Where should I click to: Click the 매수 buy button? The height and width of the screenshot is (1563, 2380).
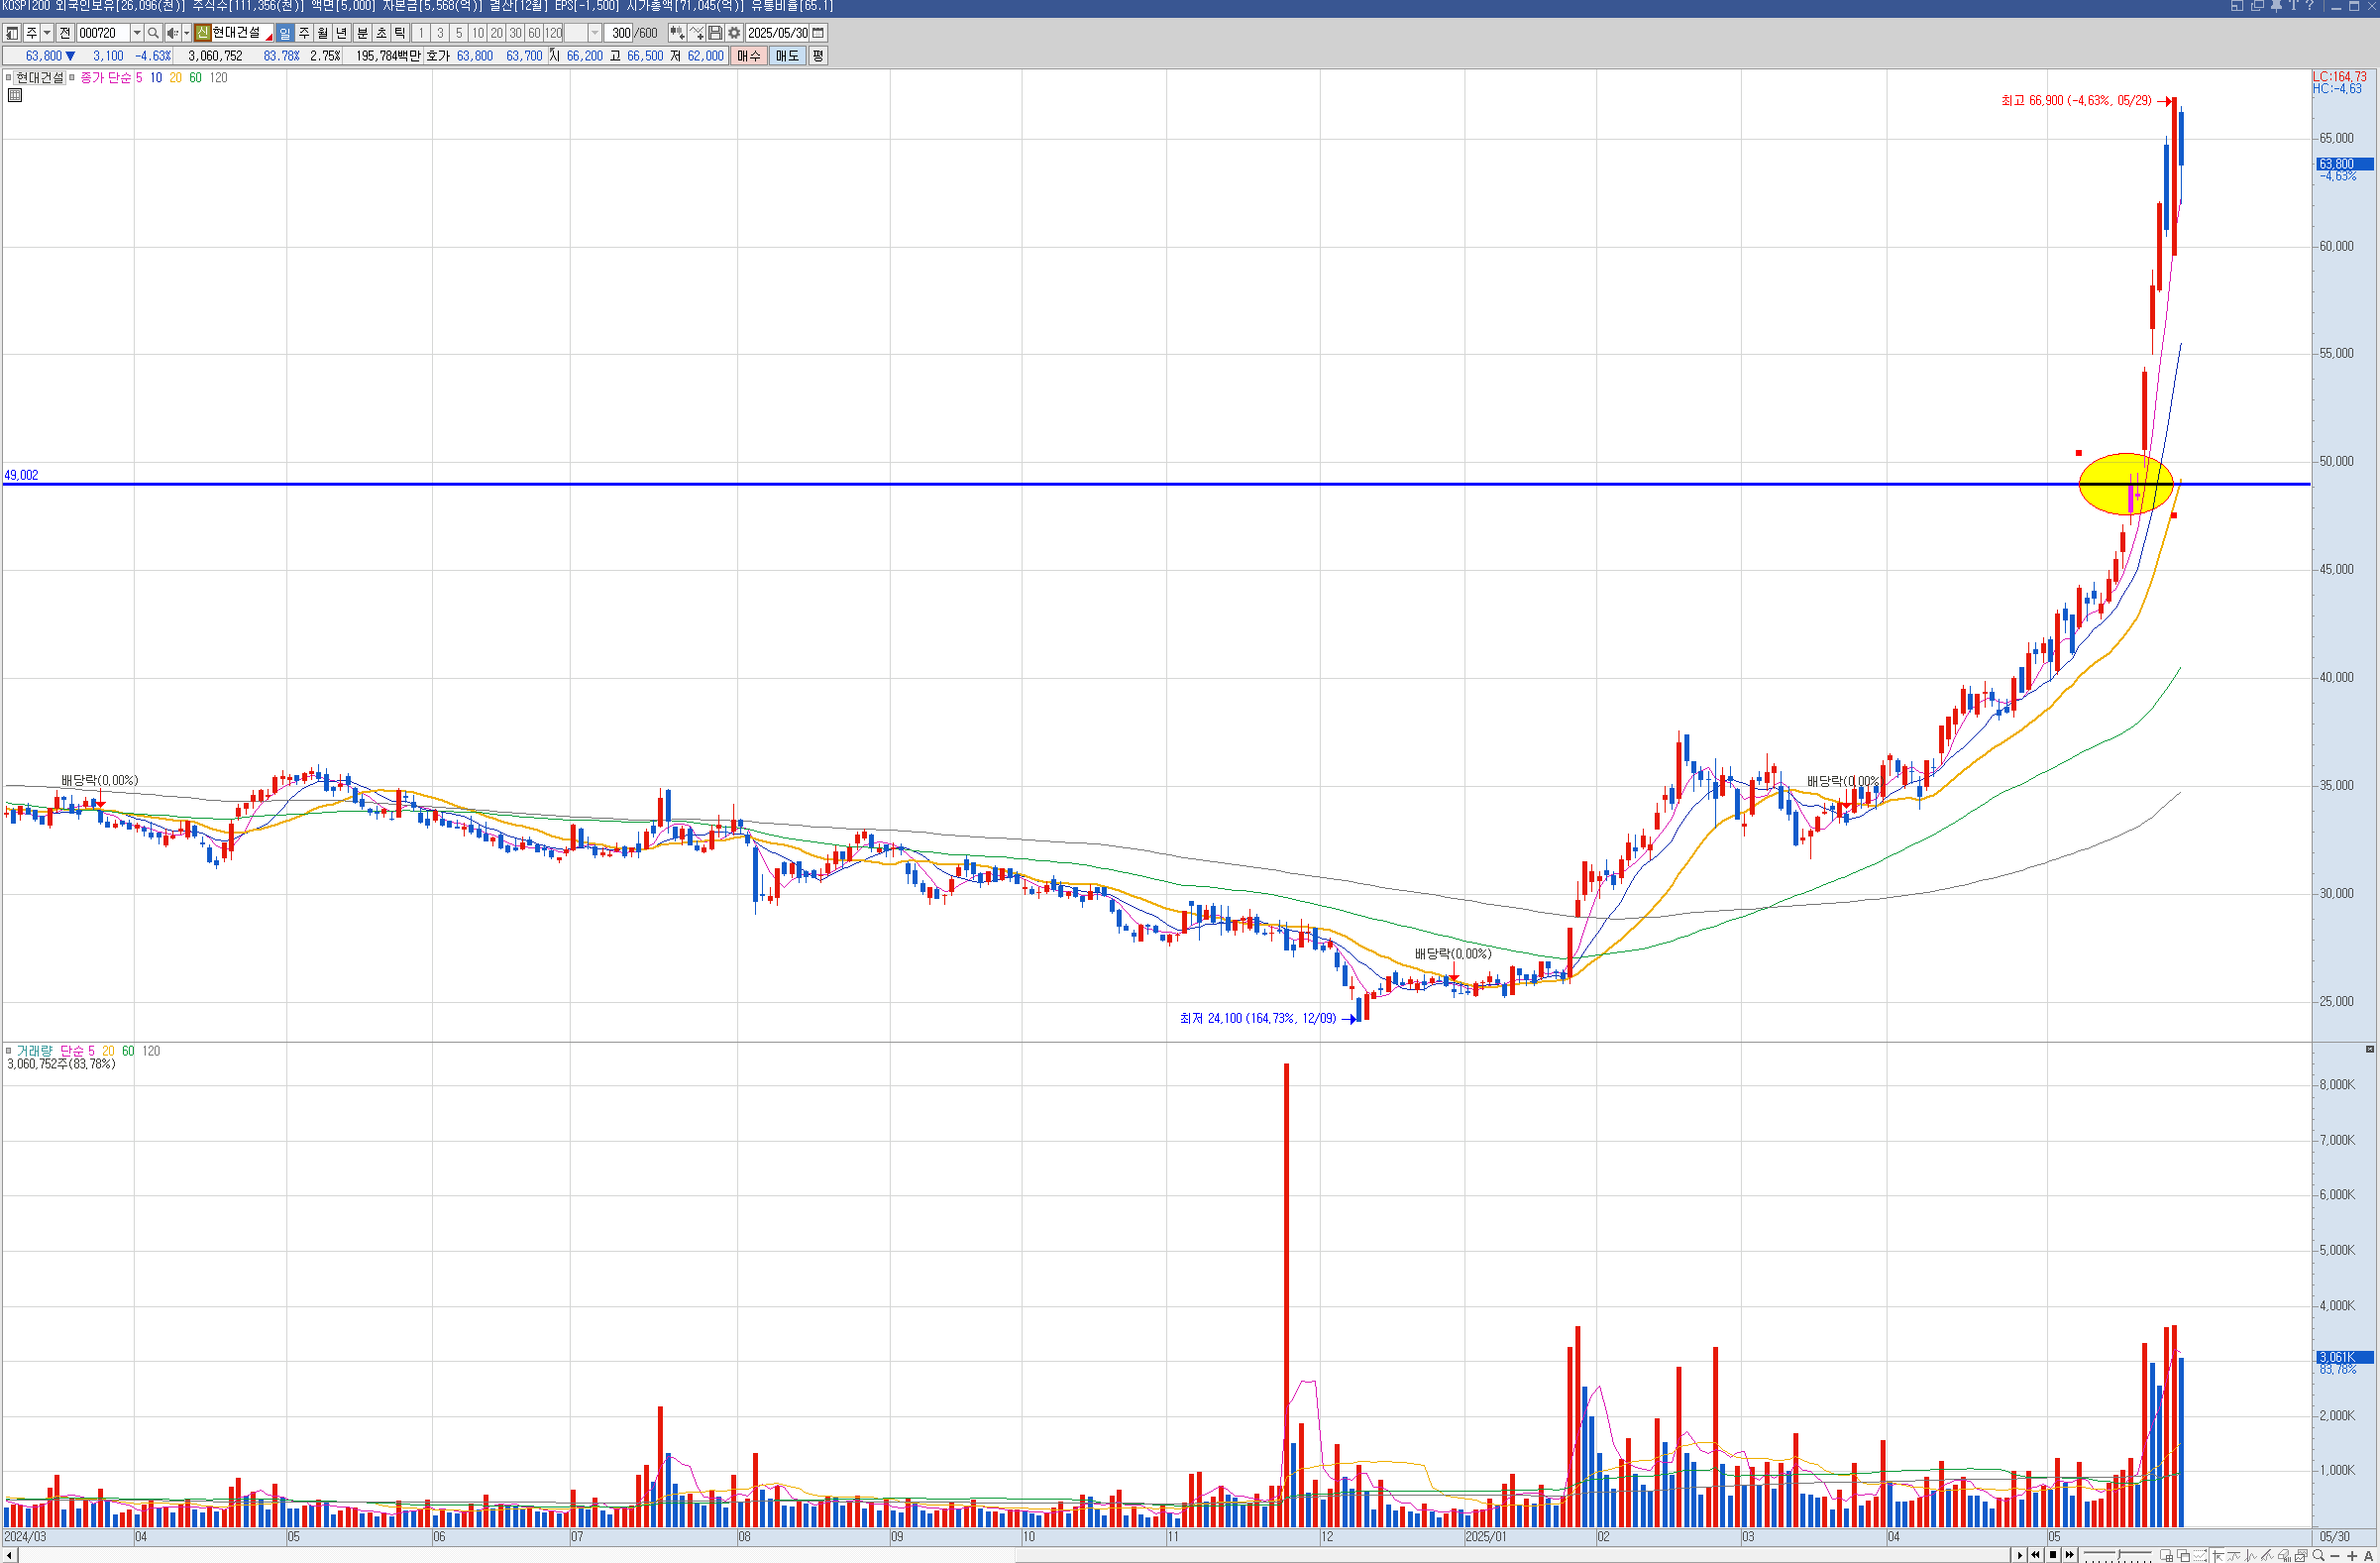(749, 56)
